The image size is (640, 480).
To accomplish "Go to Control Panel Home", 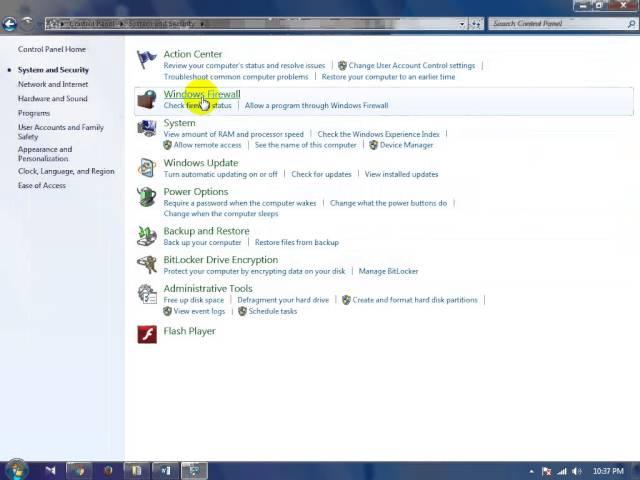I will pyautogui.click(x=52, y=49).
